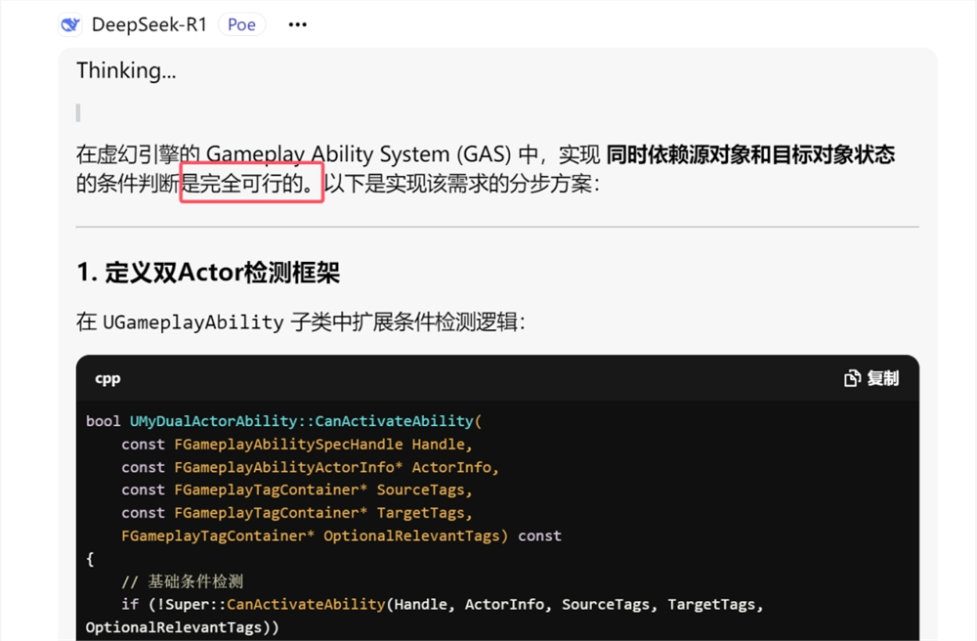Viewport: 977px width, 641px height.
Task: Click the copy icon in code block header
Action: (x=852, y=378)
